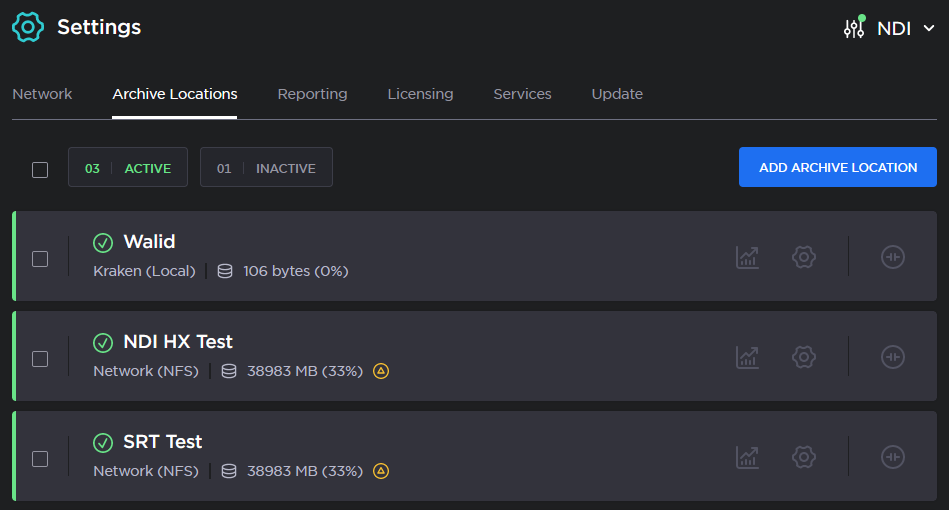This screenshot has width=949, height=510.
Task: Toggle the select-all checkbox
Action: [x=40, y=169]
